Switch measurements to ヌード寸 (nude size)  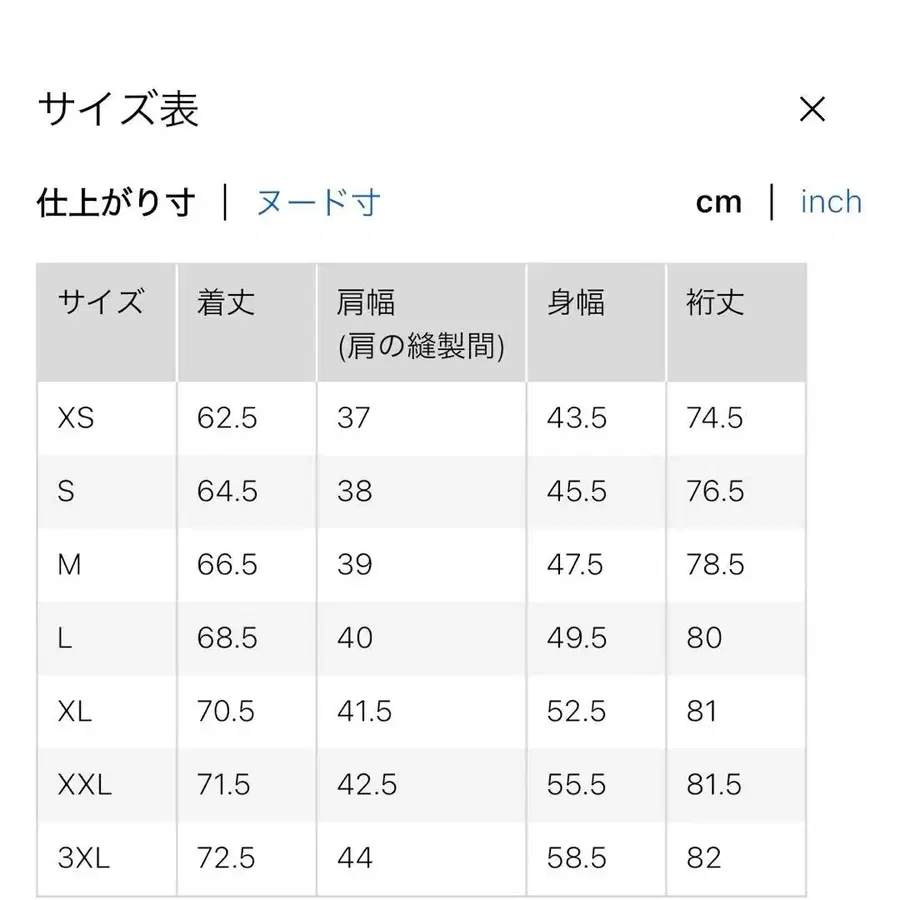point(318,202)
